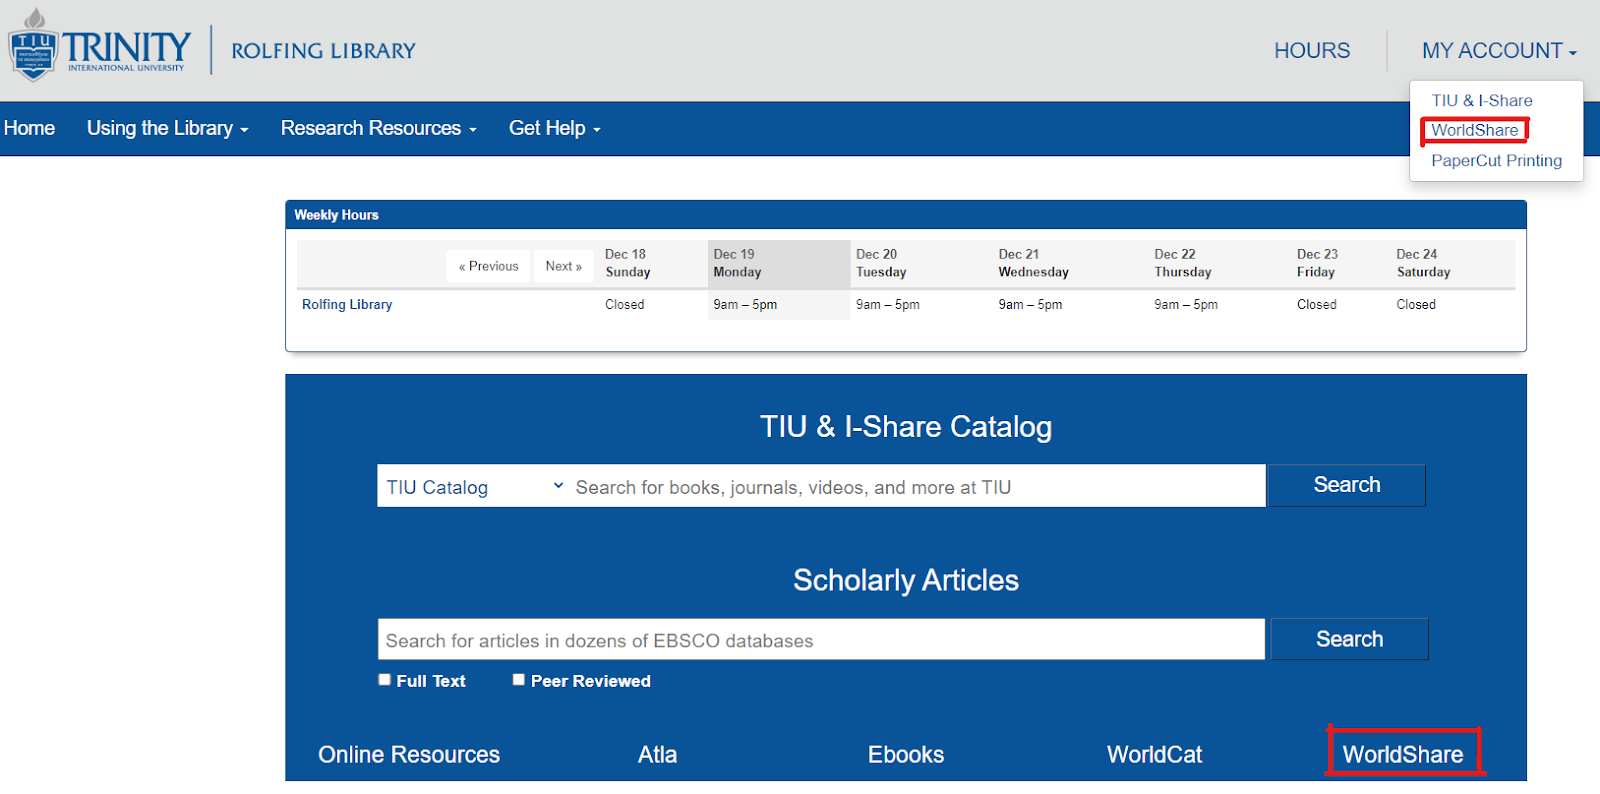
Task: Open the WorldCat tab
Action: point(1154,755)
